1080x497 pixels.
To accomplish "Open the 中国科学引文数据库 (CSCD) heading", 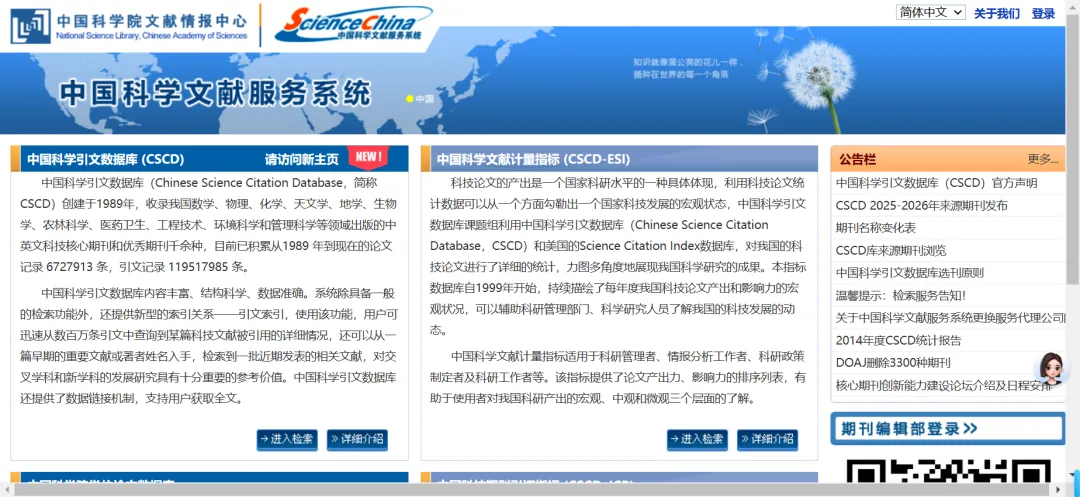I will 106,160.
